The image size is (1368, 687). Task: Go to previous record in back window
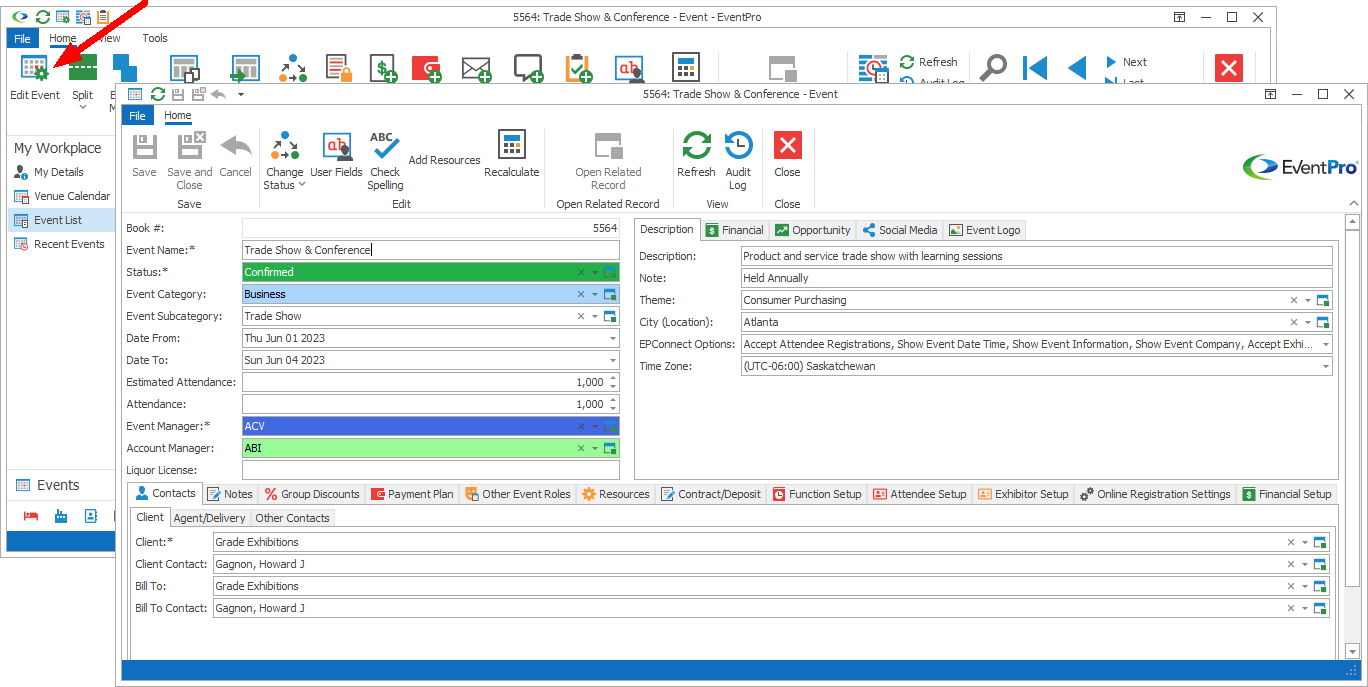pyautogui.click(x=1077, y=68)
